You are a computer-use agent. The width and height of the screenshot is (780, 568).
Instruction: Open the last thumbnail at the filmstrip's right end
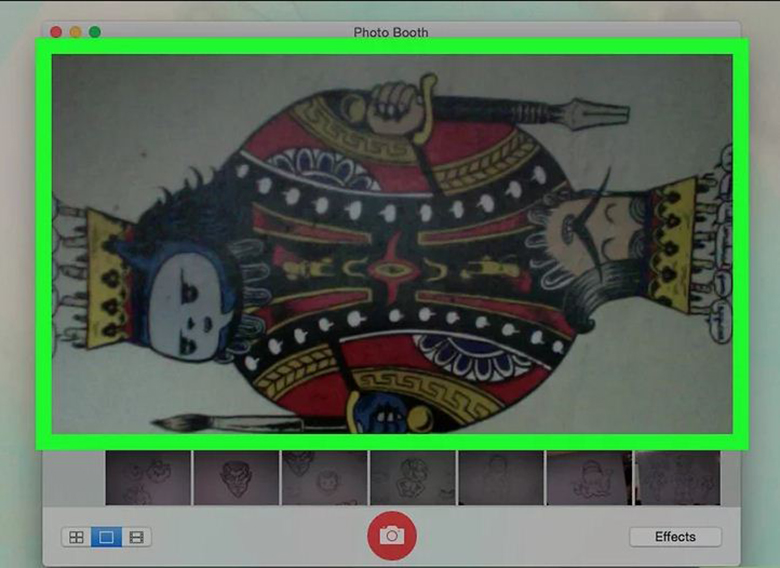pyautogui.click(x=677, y=478)
